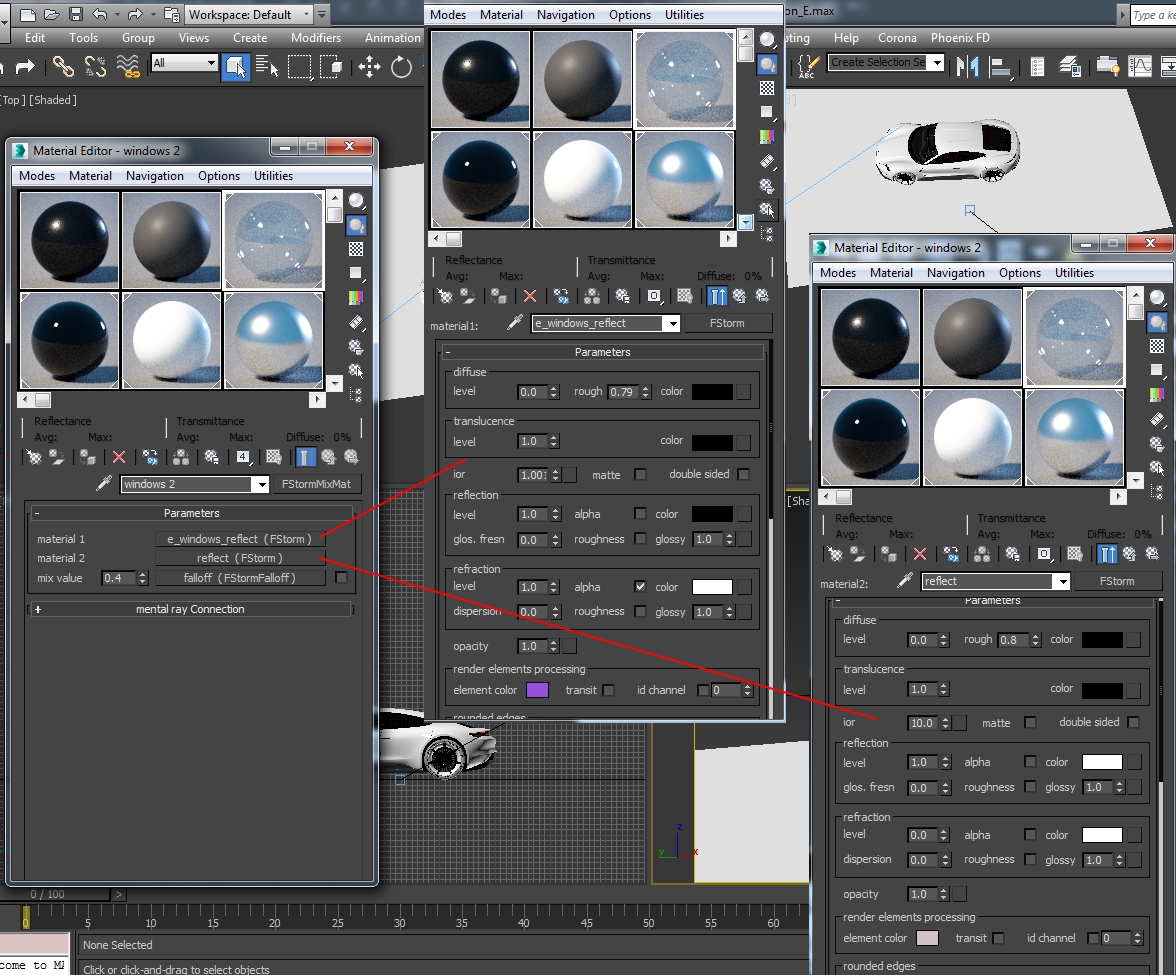Activate the Select Object tool

235,67
